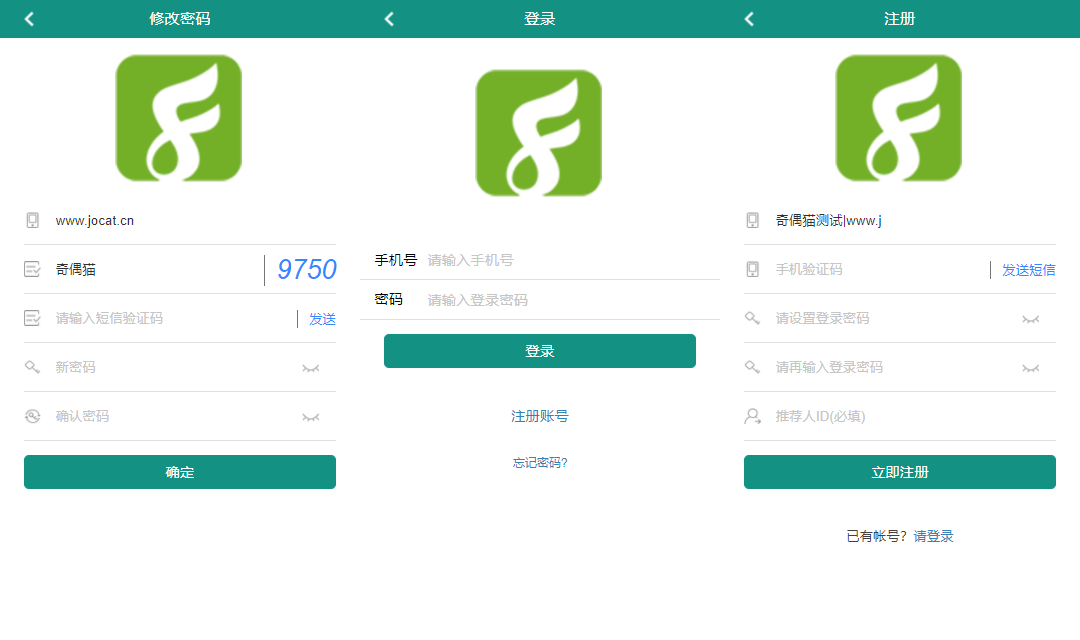Click 发送 to send SMS code

click(x=322, y=319)
